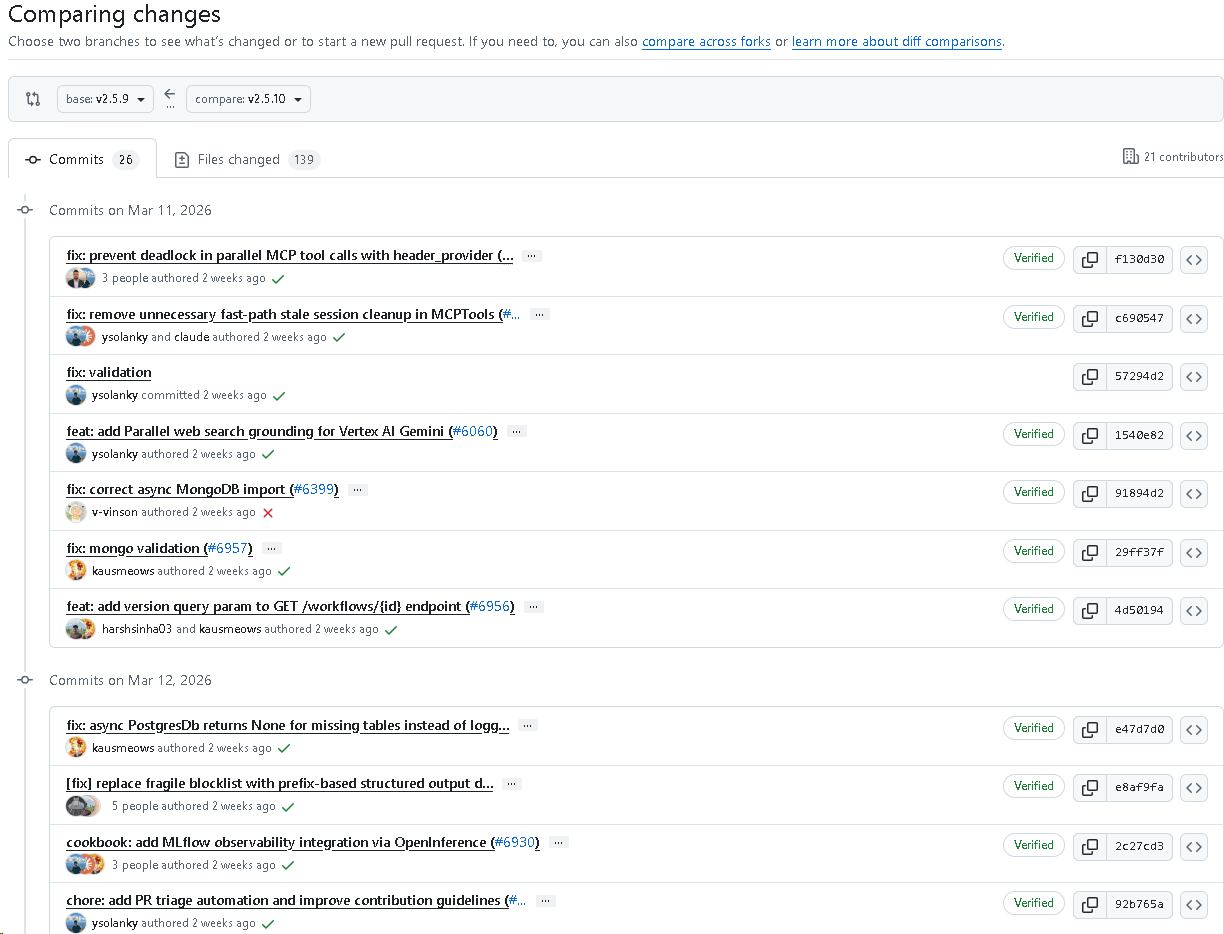Open pull request #6956 link
Screen dimensions: 1224x934
pos(490,607)
